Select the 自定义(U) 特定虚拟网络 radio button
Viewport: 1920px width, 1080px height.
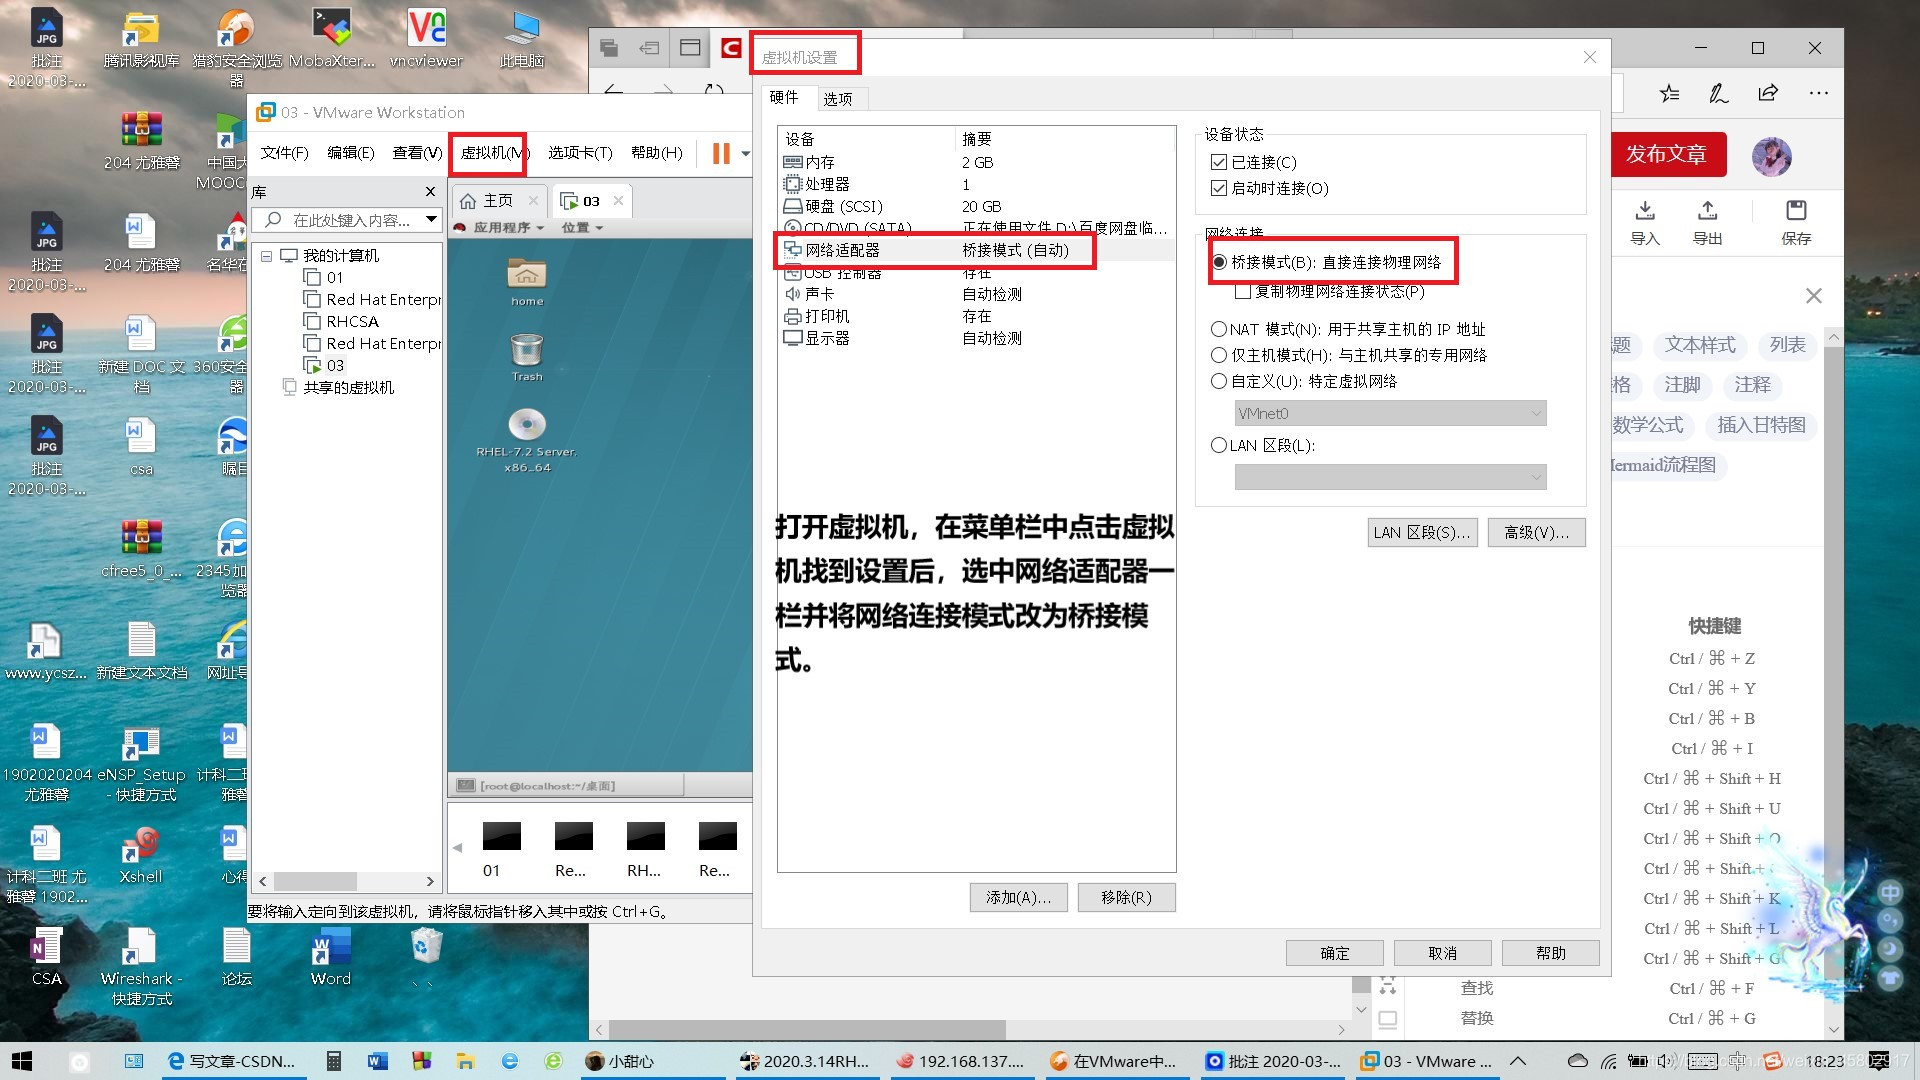(1219, 381)
